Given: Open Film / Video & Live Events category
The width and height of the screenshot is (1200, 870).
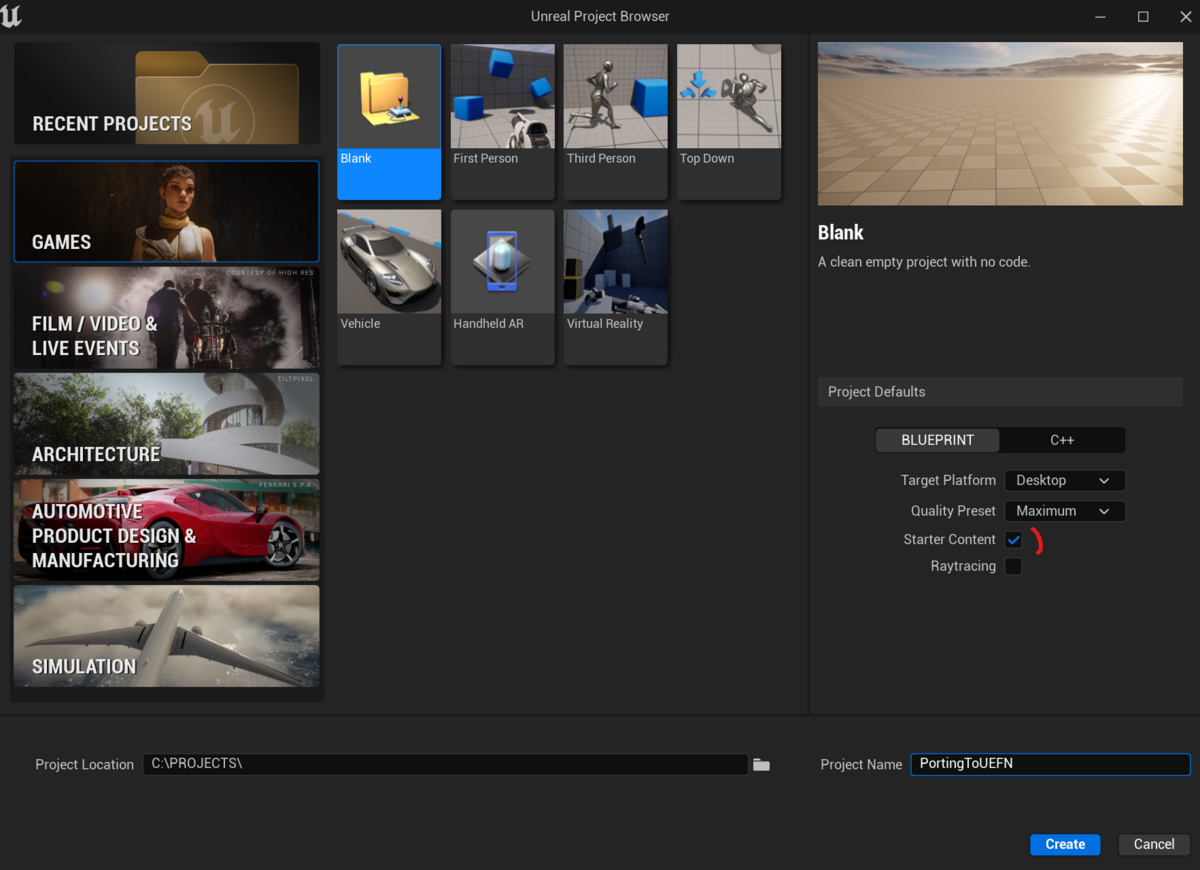Looking at the screenshot, I should click(167, 318).
